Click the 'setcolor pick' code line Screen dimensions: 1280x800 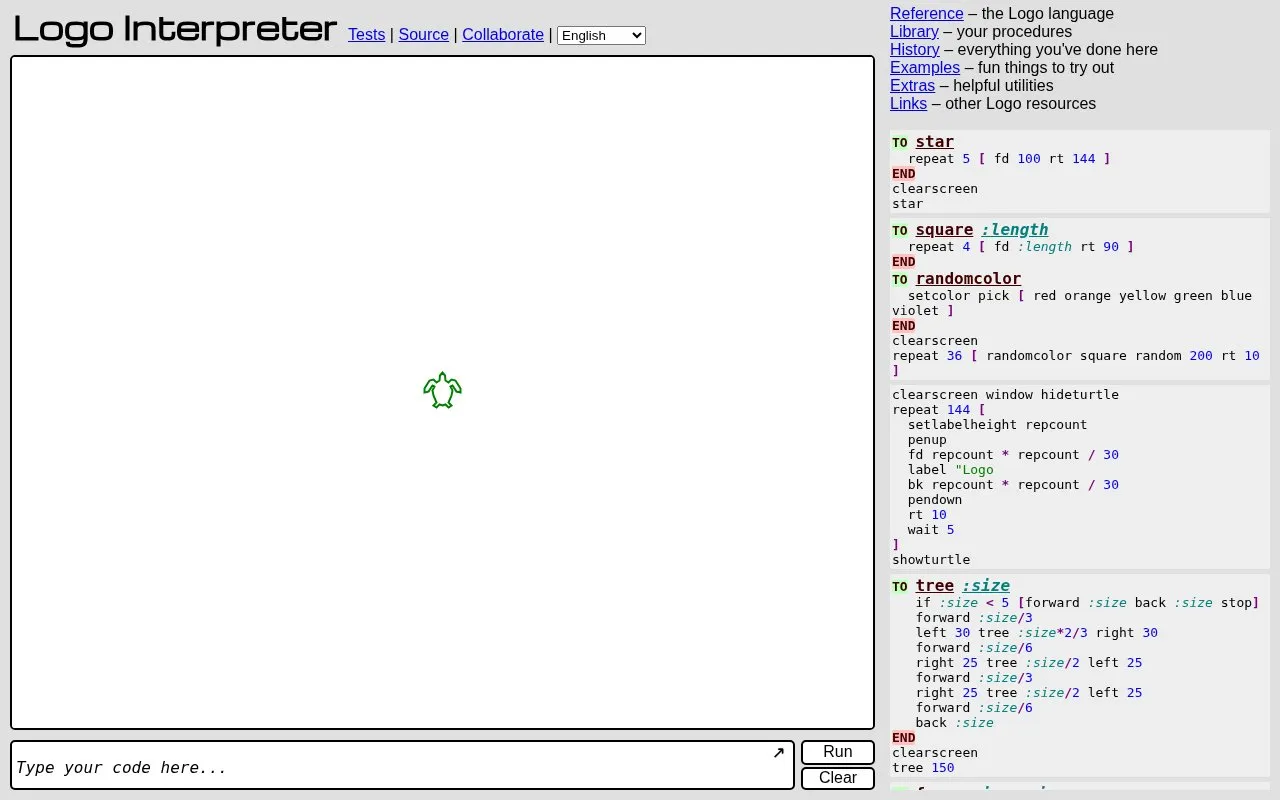[x=1072, y=303]
